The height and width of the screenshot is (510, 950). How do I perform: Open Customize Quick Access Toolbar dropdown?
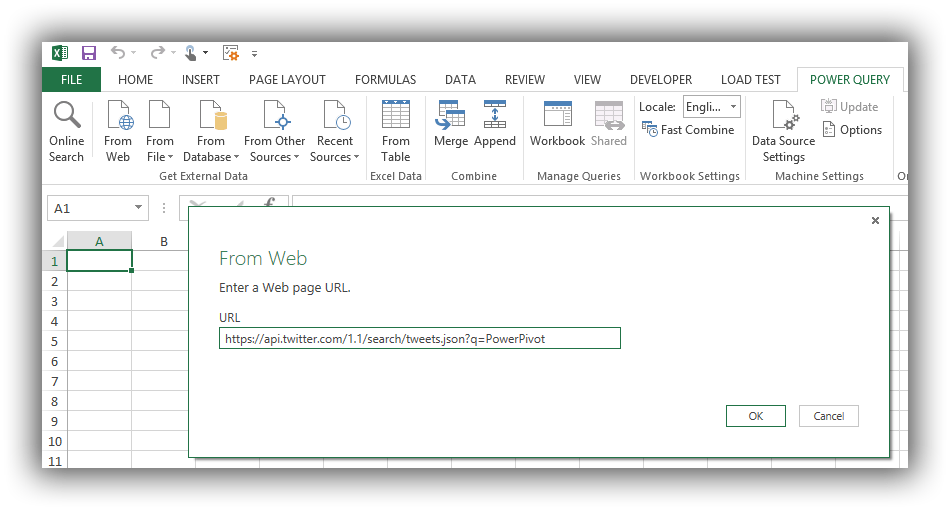[x=254, y=54]
